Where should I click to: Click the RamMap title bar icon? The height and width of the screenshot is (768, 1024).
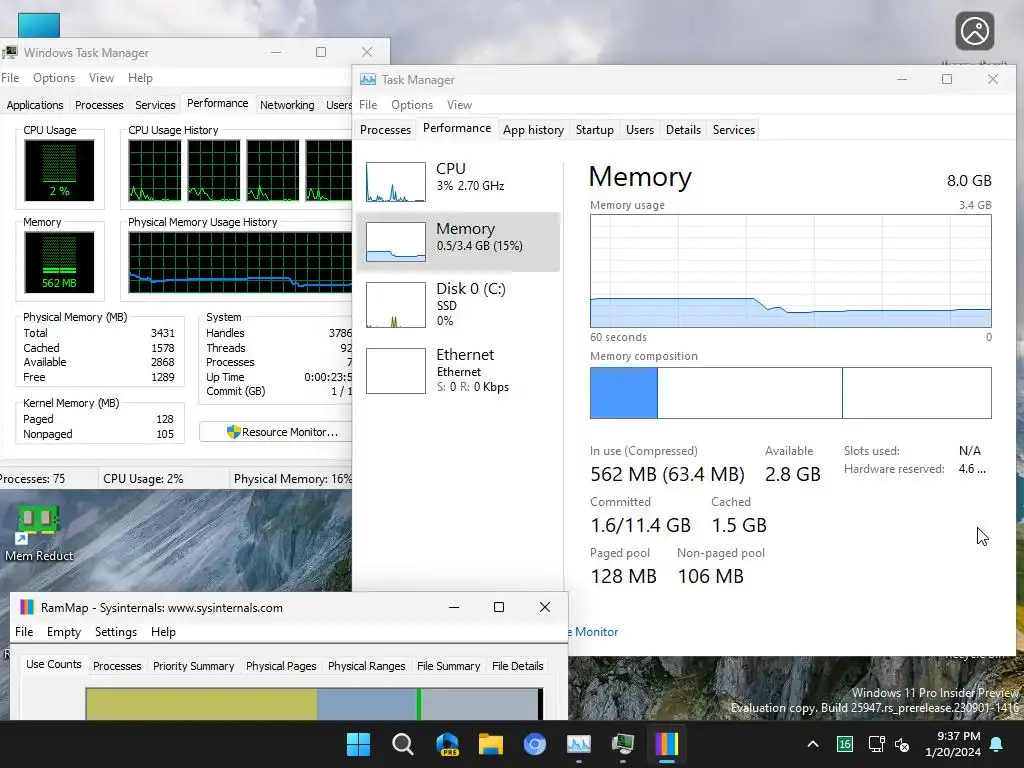pyautogui.click(x=27, y=607)
